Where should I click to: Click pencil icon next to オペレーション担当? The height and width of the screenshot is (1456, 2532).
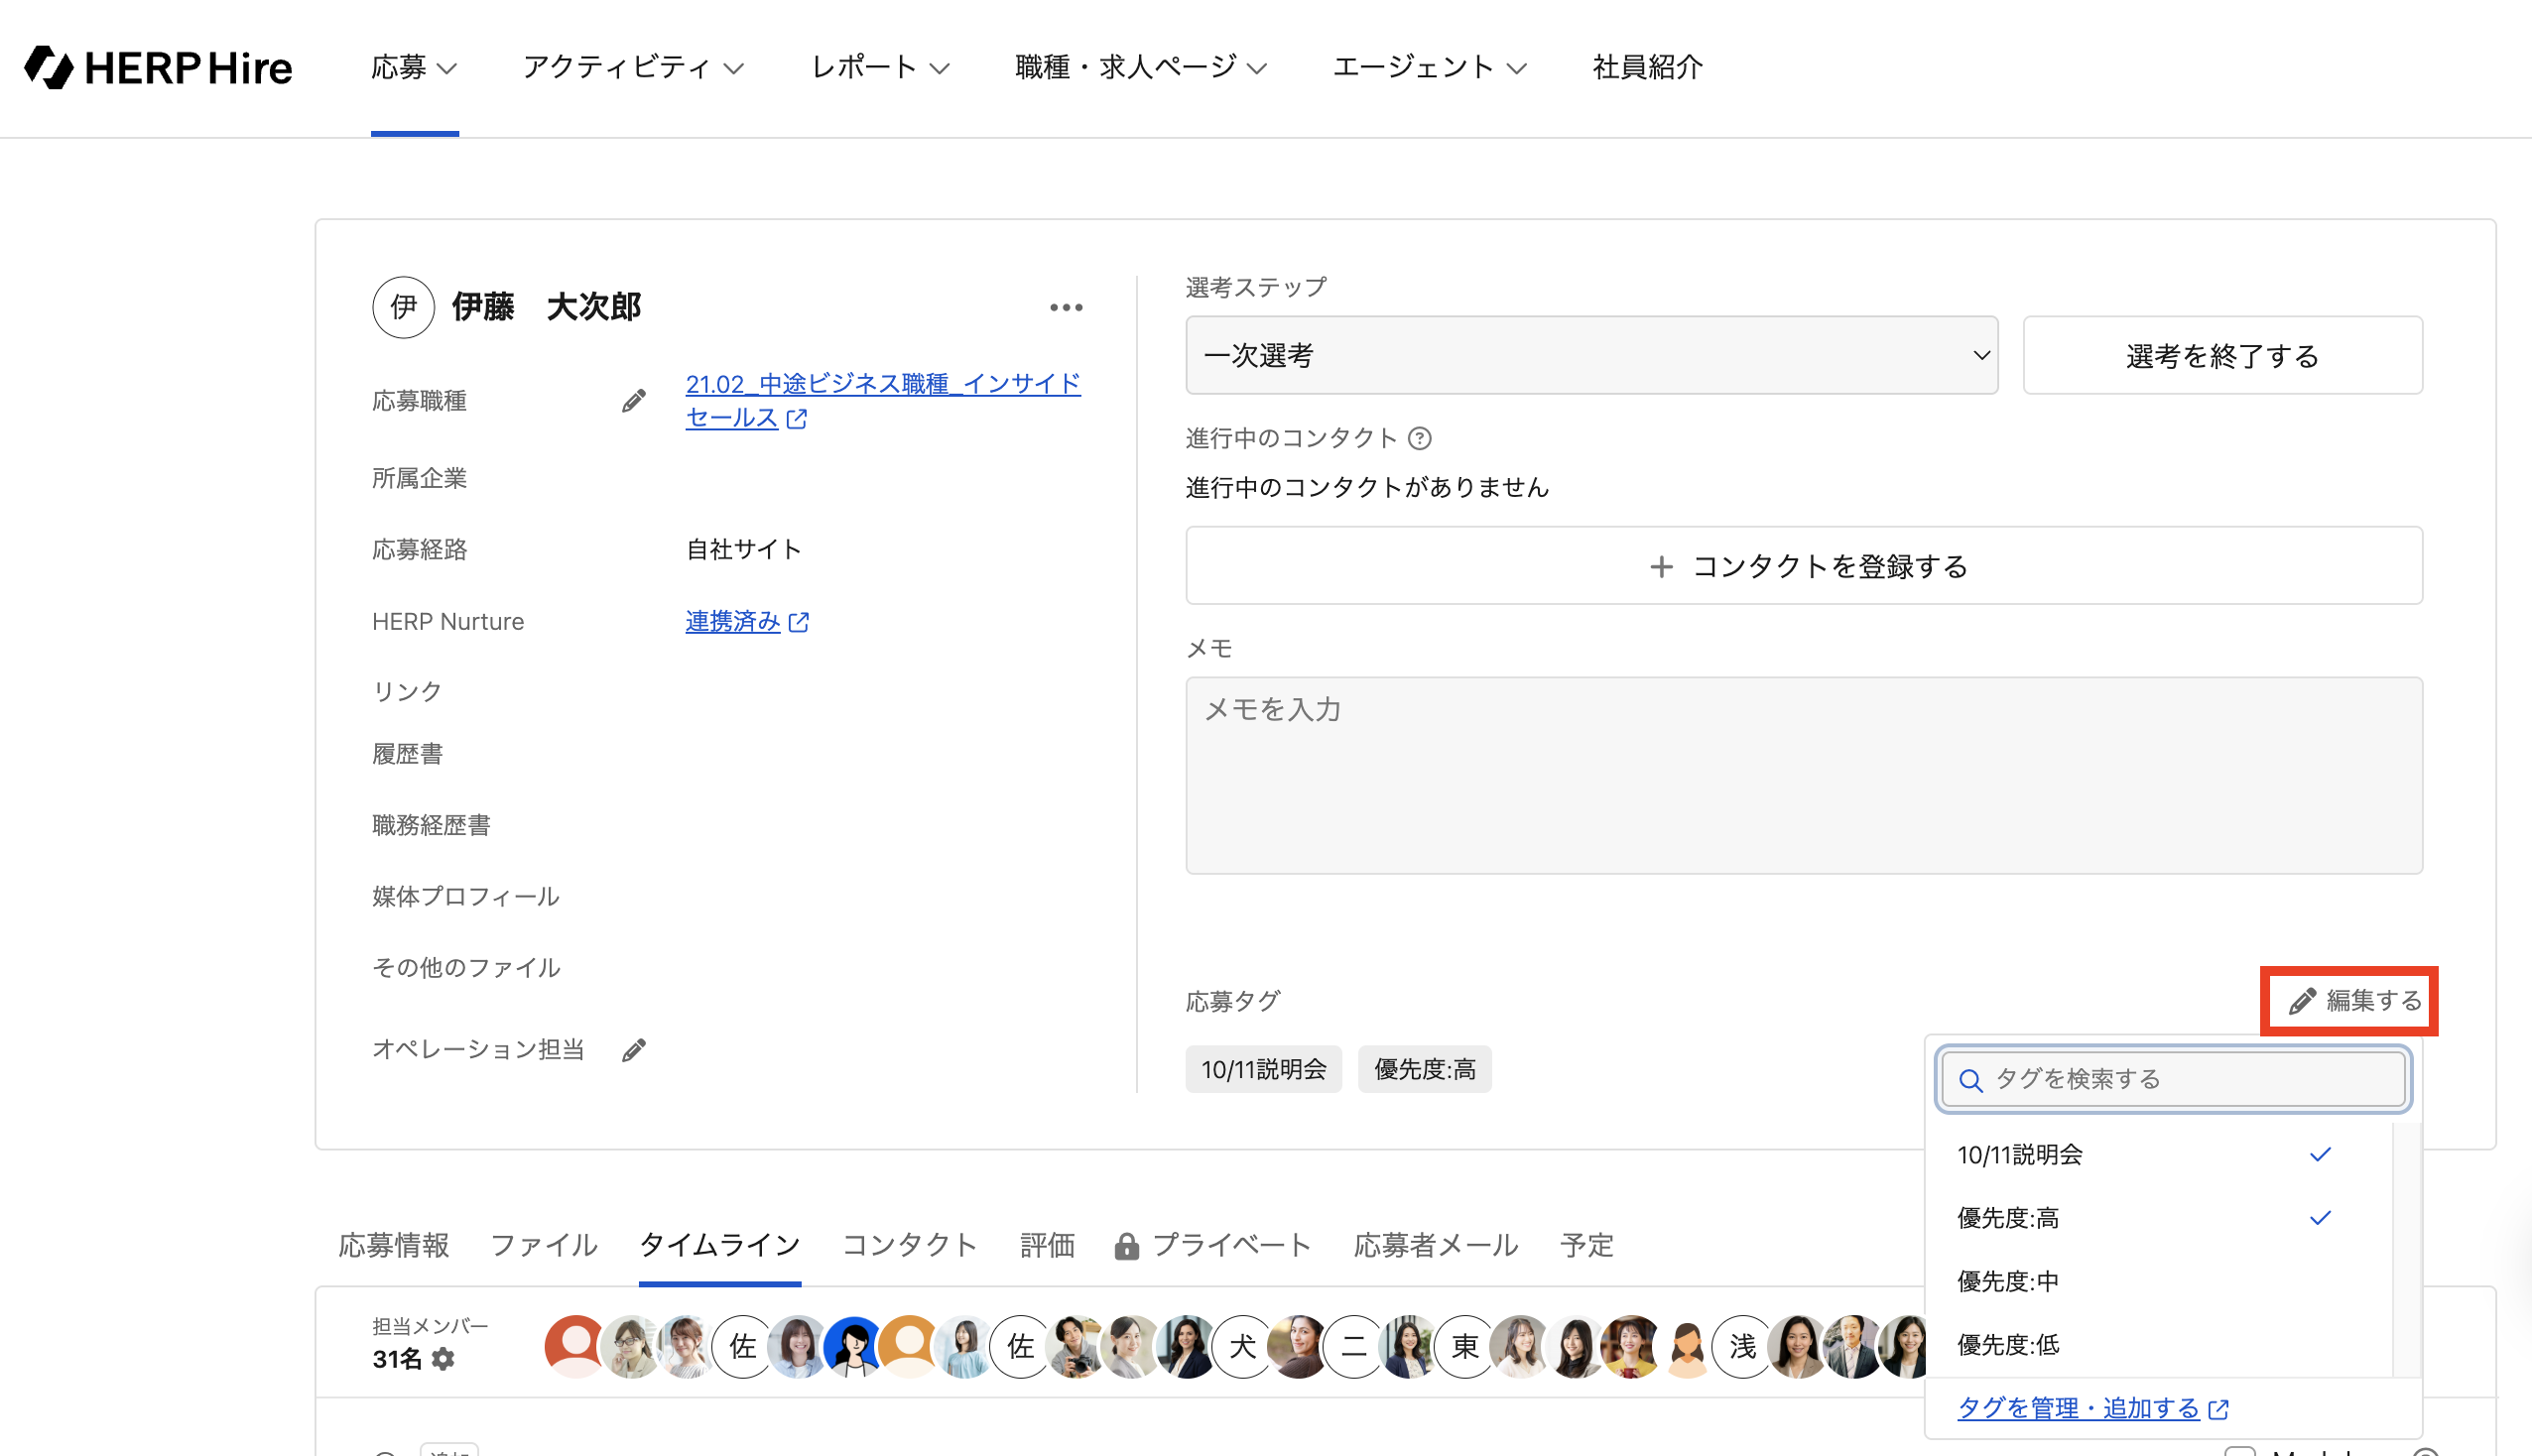pyautogui.click(x=634, y=1049)
